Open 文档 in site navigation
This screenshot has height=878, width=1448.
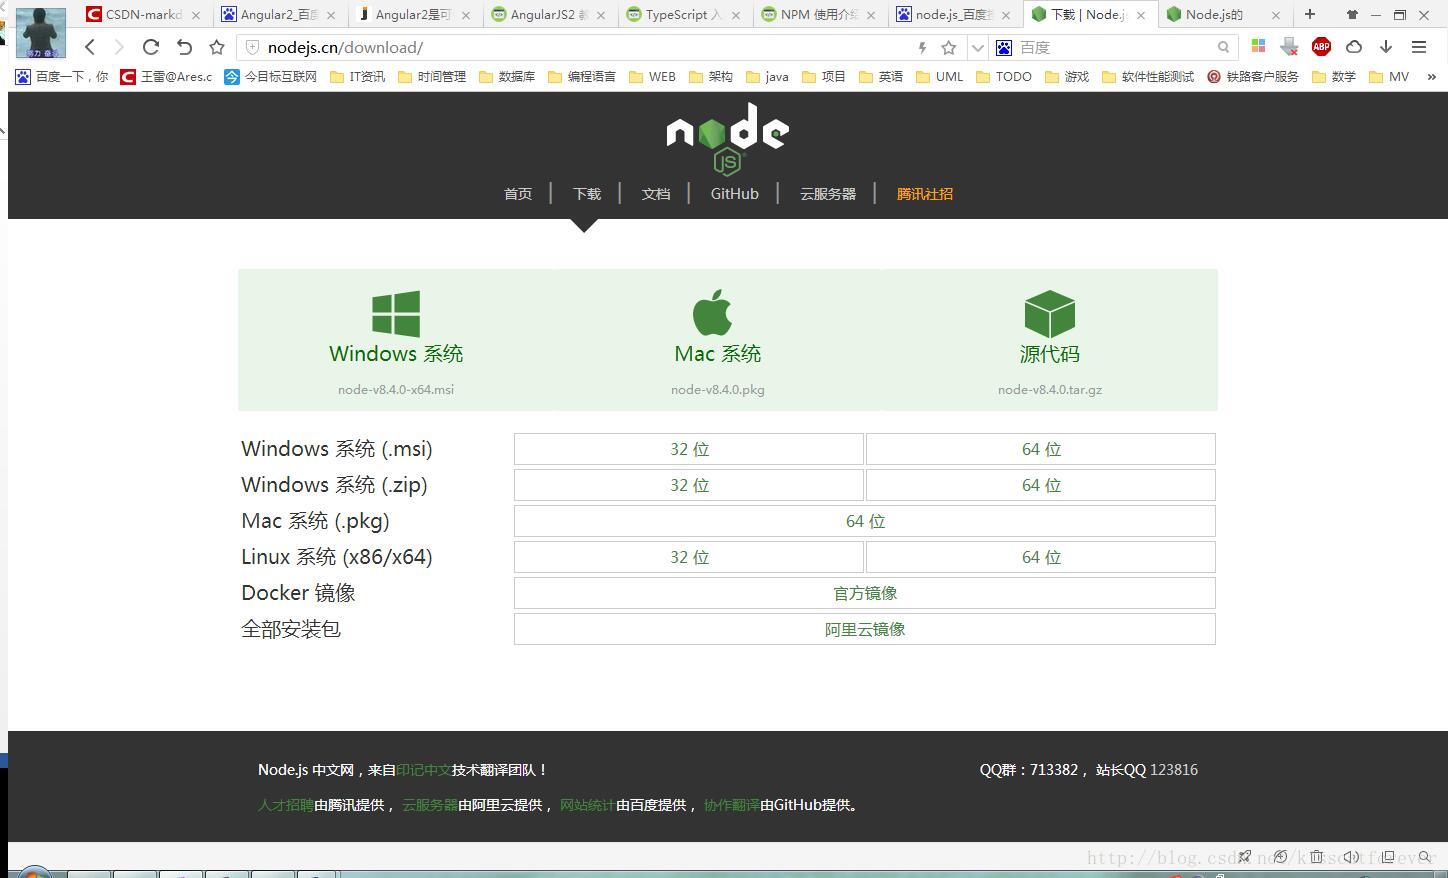[x=656, y=194]
